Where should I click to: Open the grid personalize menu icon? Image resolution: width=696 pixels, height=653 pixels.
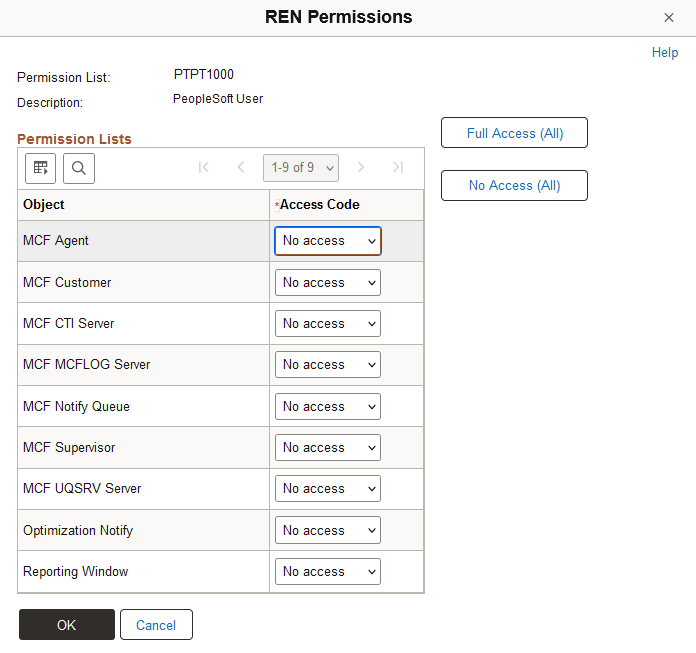click(40, 168)
